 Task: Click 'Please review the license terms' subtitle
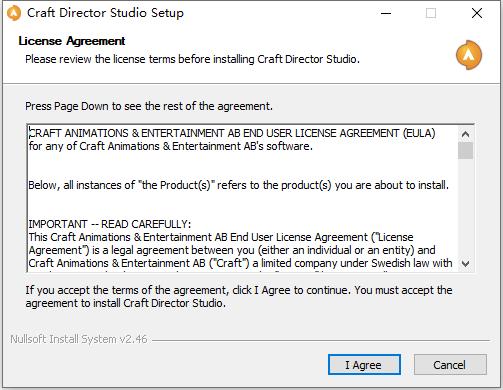(192, 59)
